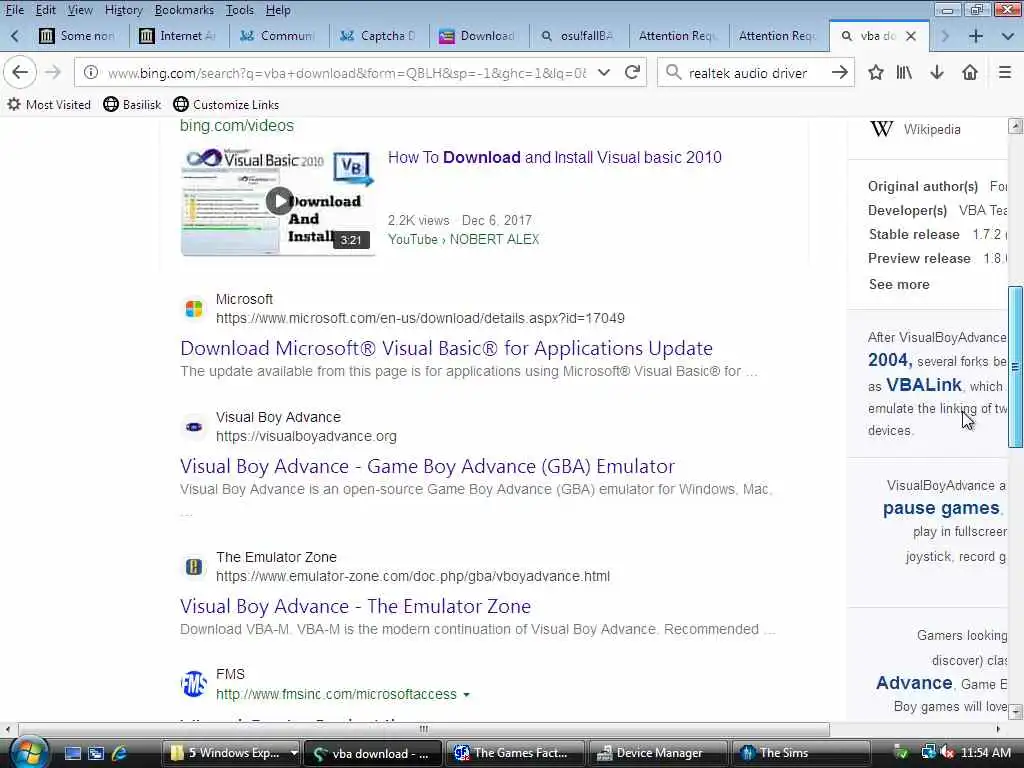1024x768 pixels.
Task: Open the Bookmarks menu
Action: (x=184, y=10)
